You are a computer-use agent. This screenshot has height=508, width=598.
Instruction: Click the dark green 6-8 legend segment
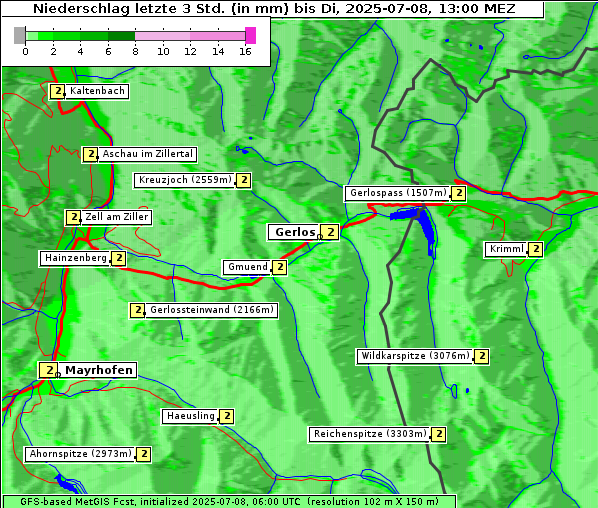(122, 36)
